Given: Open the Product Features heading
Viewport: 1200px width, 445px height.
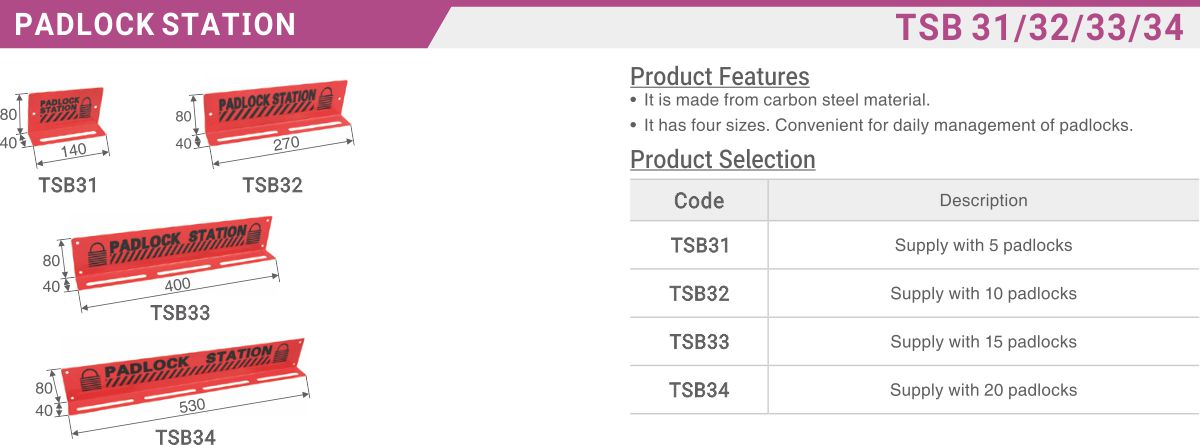Looking at the screenshot, I should click(x=719, y=76).
